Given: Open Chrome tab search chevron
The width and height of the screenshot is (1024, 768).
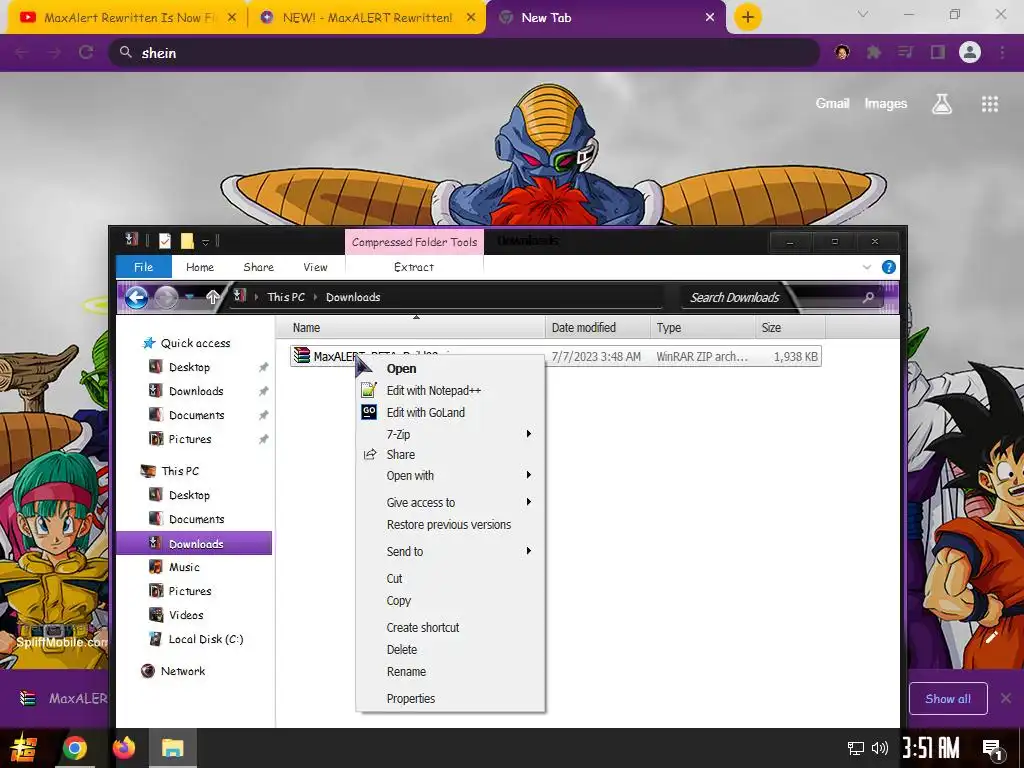Looking at the screenshot, I should (x=863, y=14).
